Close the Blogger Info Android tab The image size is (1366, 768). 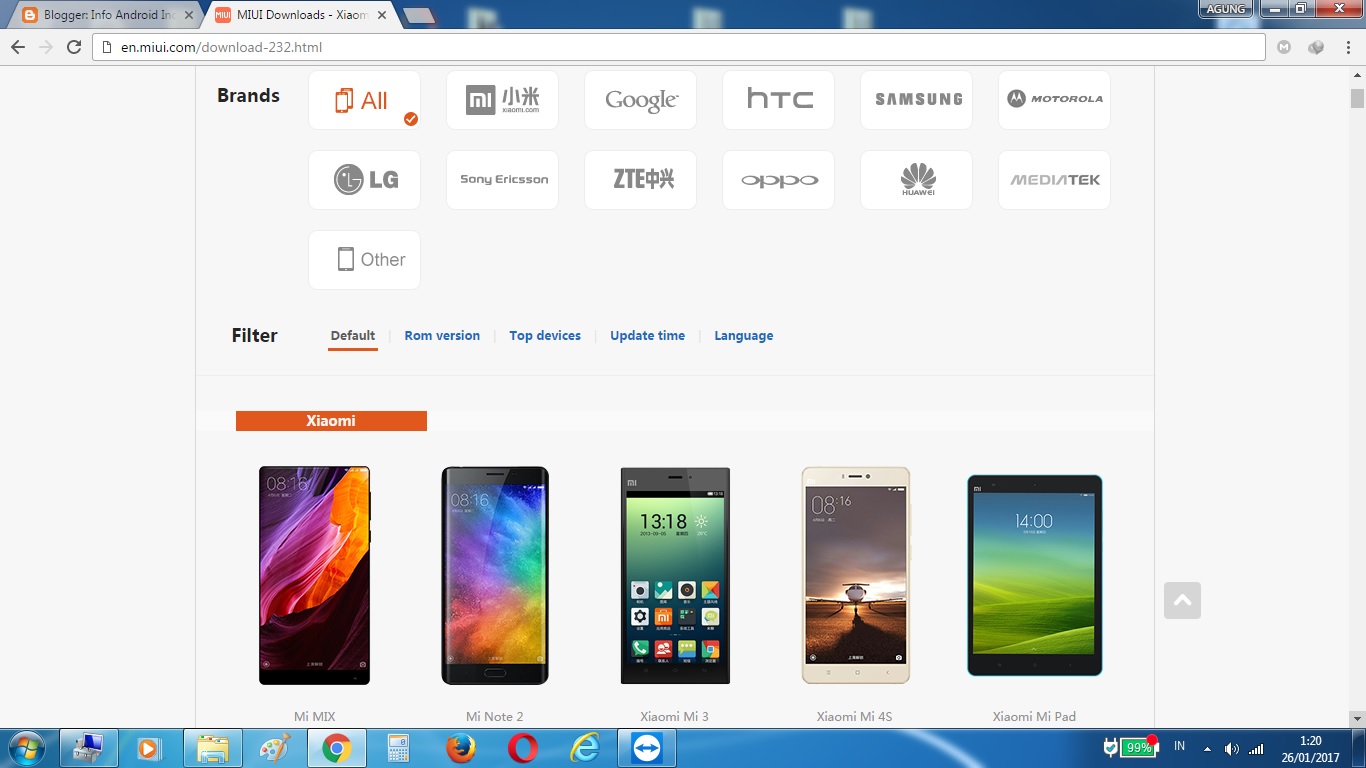click(189, 15)
